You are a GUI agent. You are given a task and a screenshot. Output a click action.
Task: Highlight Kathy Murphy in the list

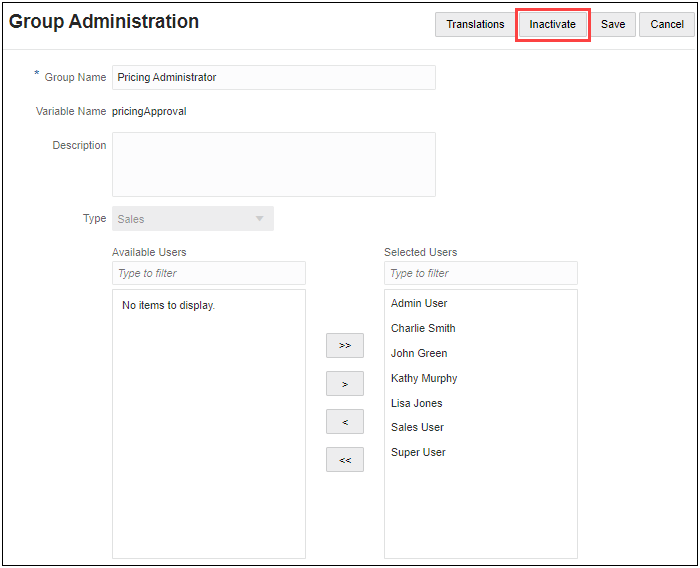(425, 378)
